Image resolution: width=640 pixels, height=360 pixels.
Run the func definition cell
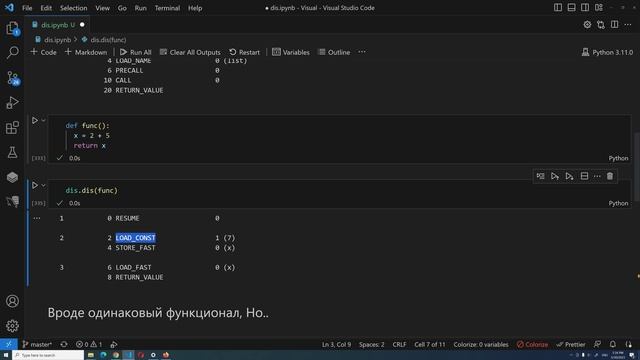pyautogui.click(x=35, y=120)
